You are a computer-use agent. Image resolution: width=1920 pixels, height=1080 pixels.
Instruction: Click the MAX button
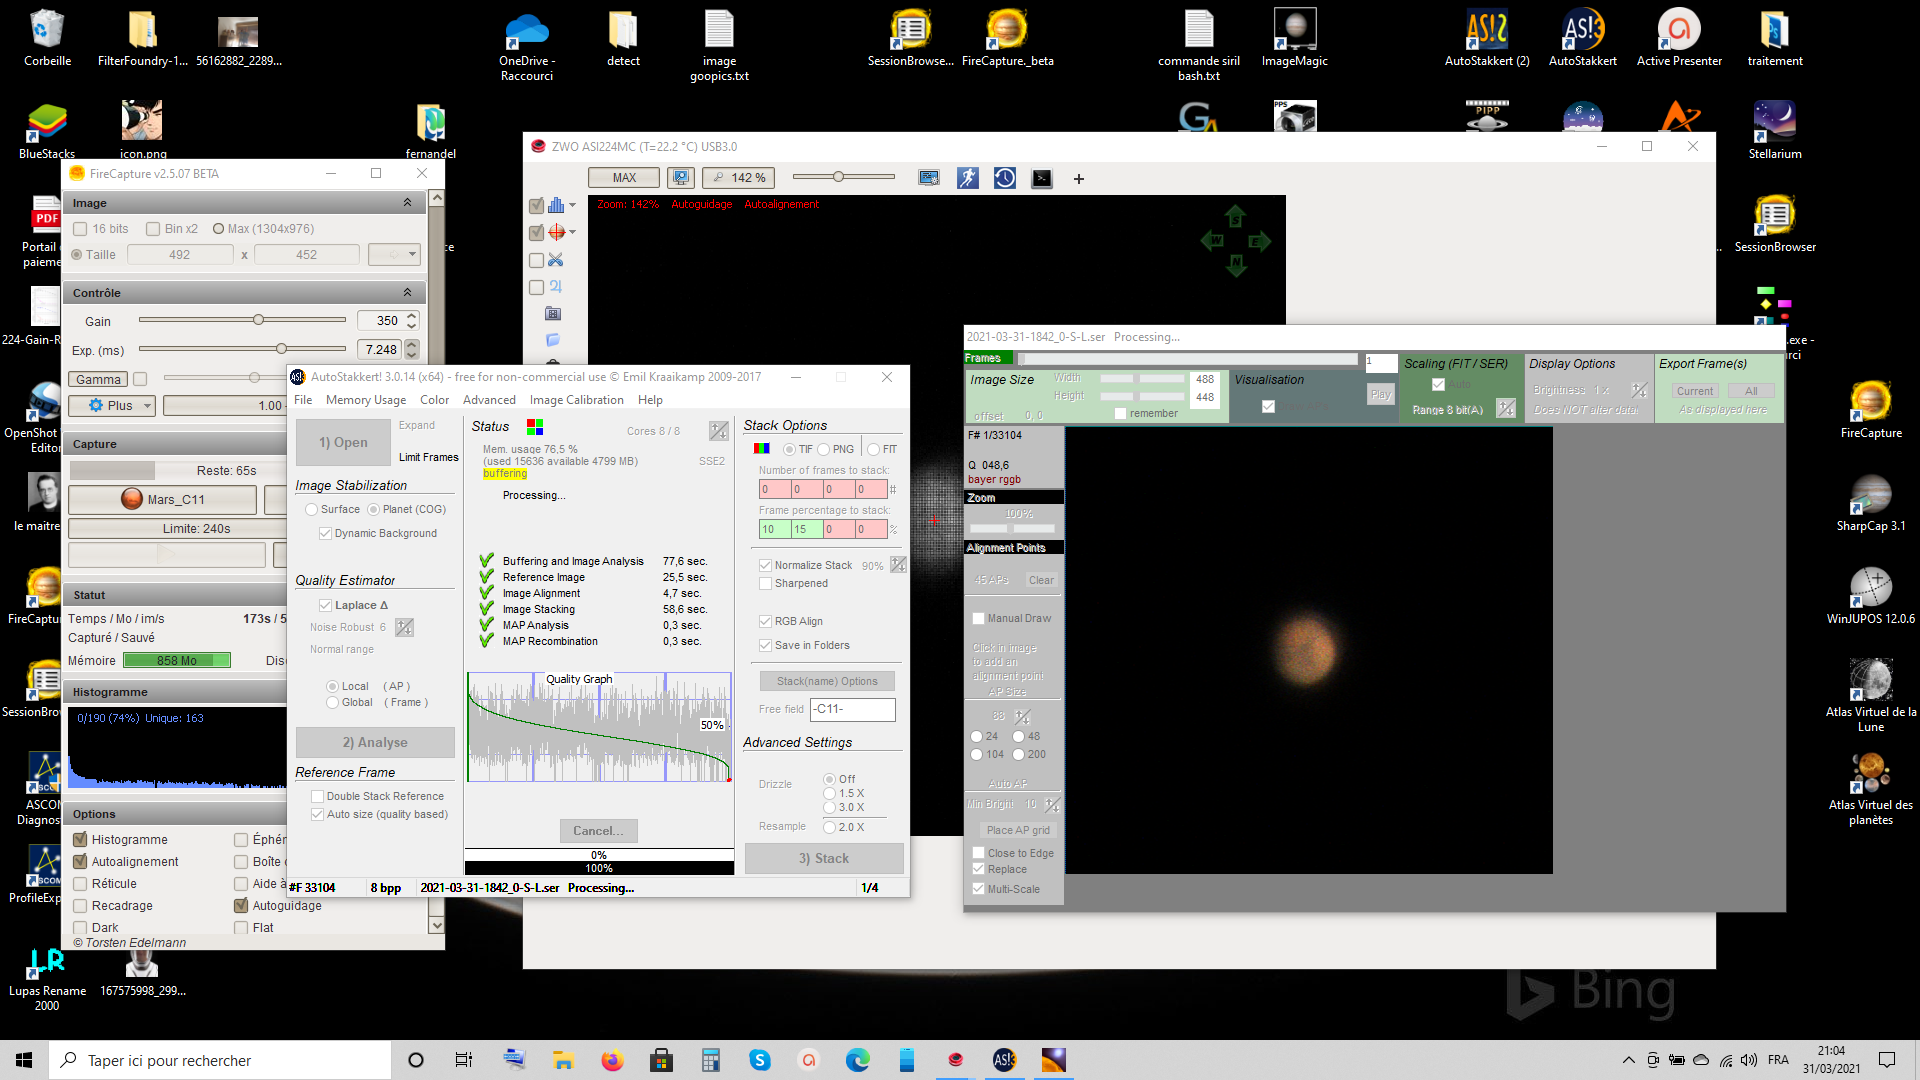[x=623, y=178]
